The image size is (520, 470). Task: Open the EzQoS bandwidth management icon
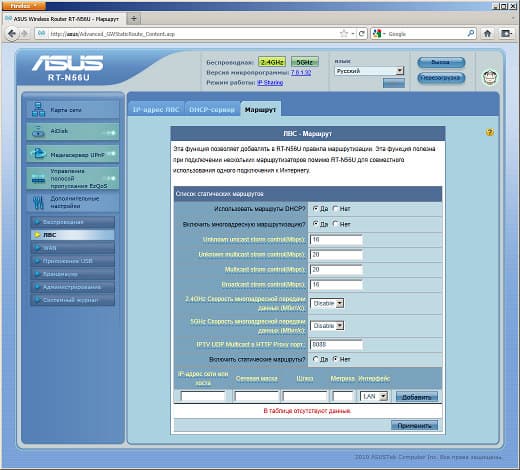coord(38,179)
